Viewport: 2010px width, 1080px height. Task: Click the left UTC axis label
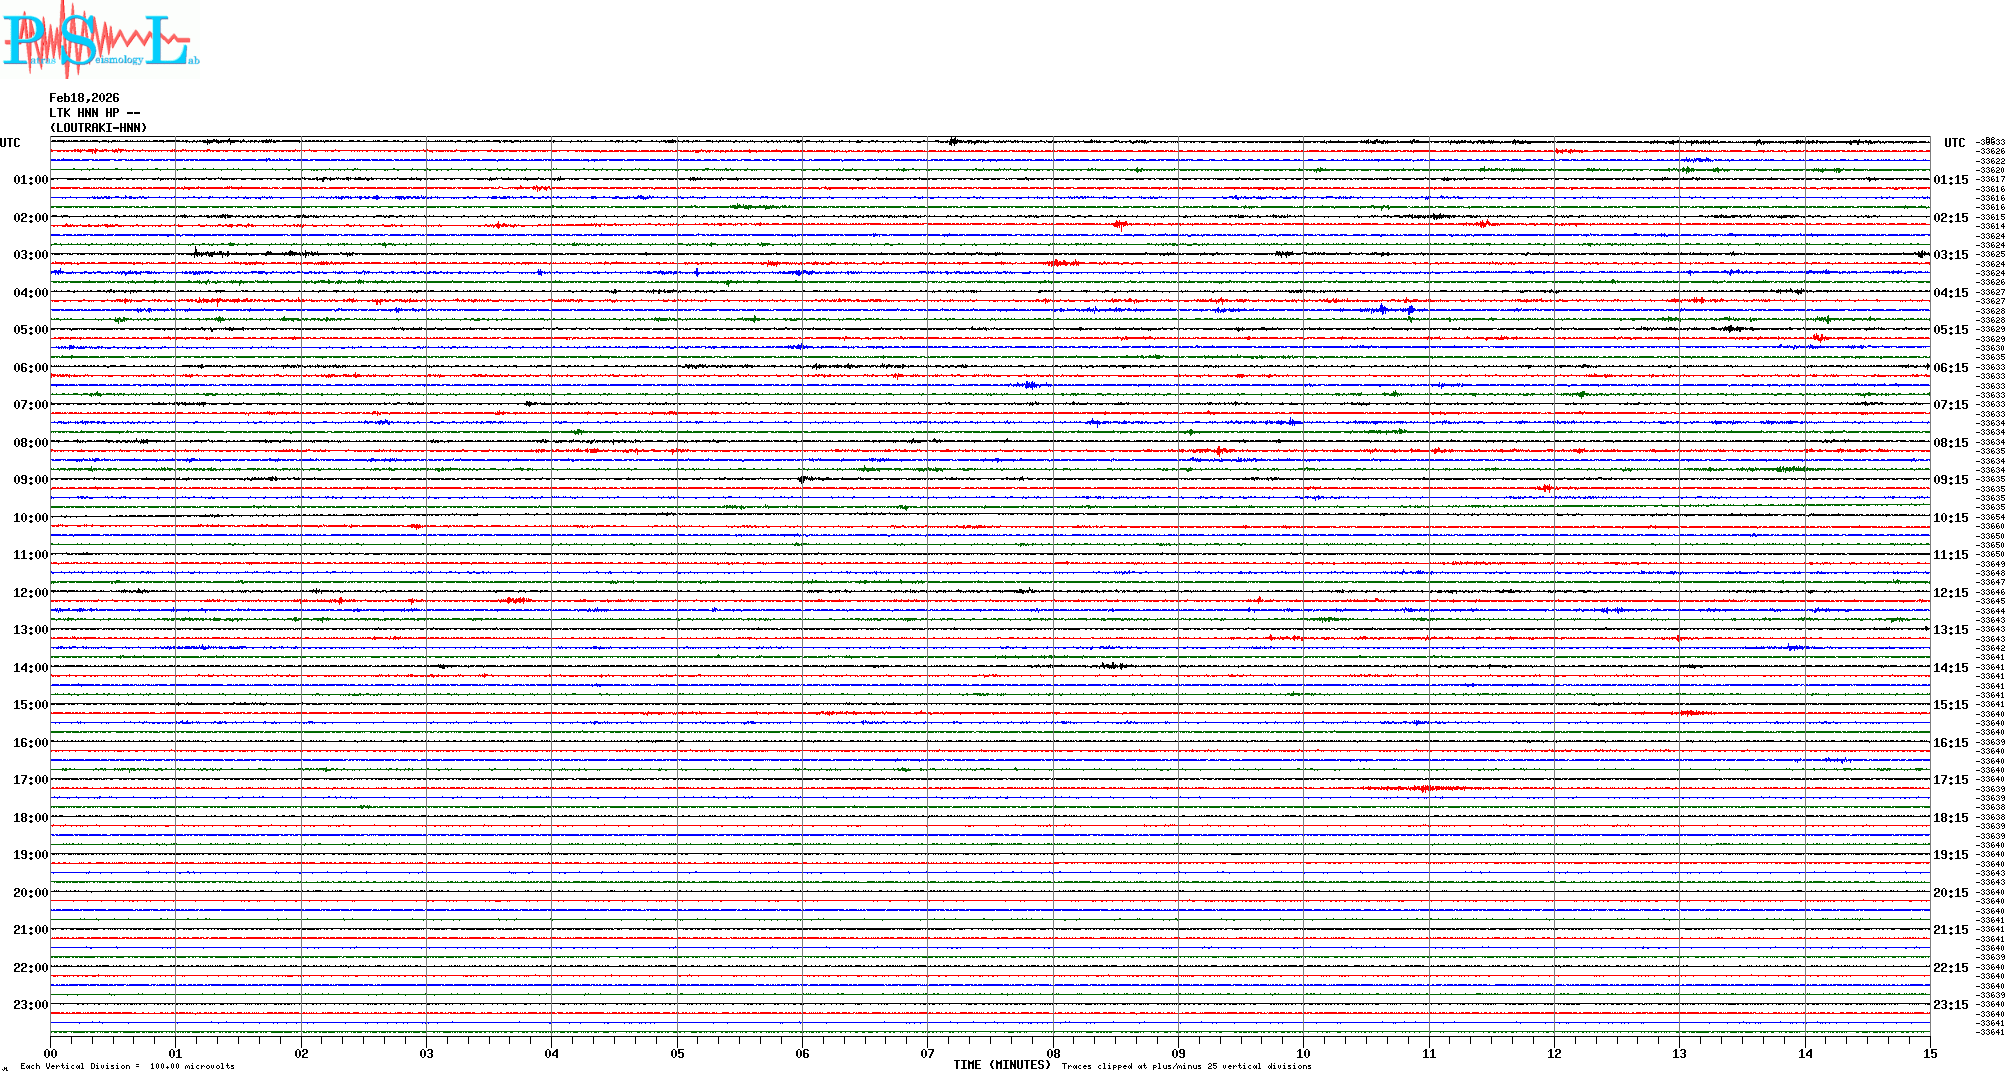click(10, 143)
